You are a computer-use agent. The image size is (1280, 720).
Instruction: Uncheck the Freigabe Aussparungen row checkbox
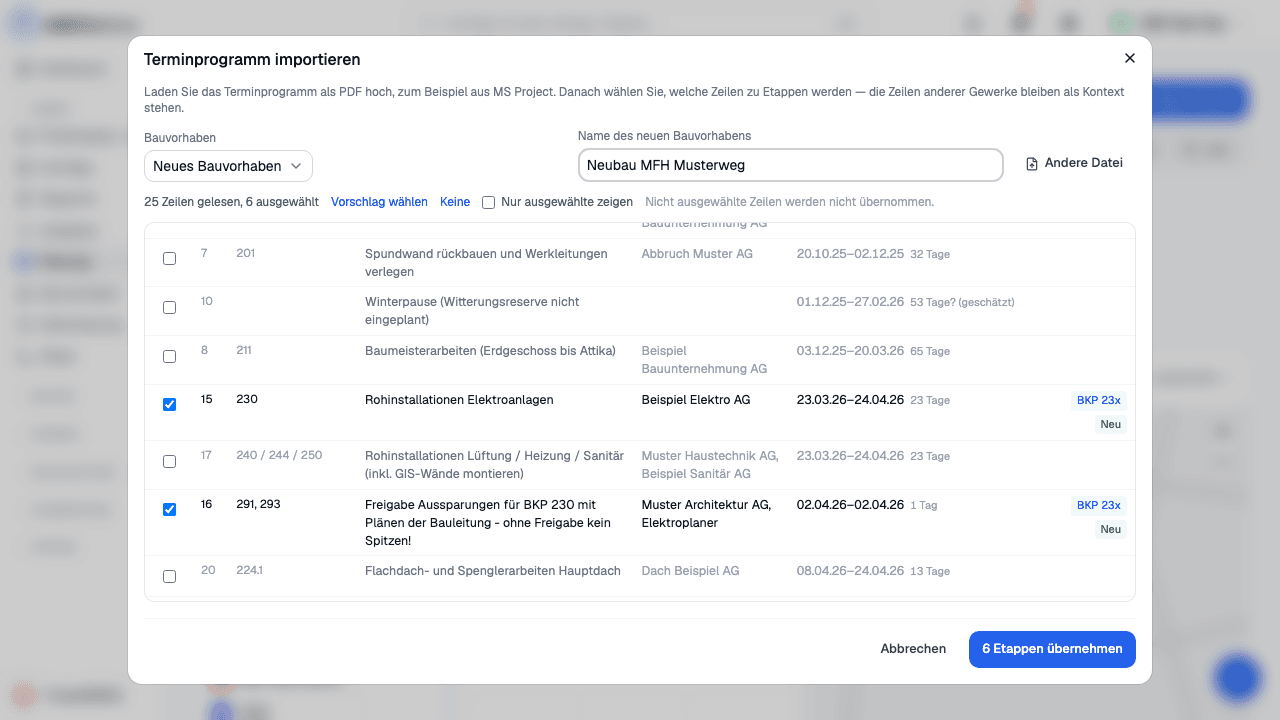(x=169, y=510)
